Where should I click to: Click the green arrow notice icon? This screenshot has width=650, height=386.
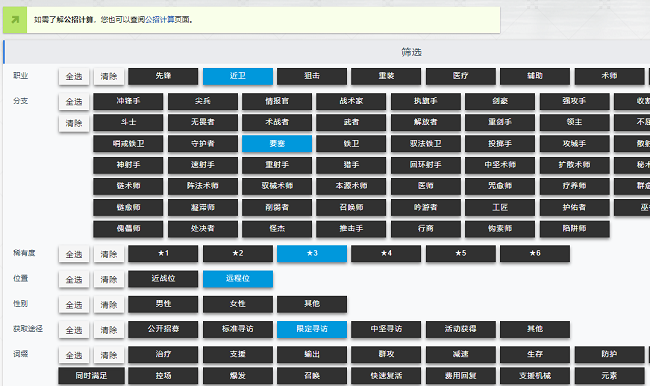tap(15, 19)
